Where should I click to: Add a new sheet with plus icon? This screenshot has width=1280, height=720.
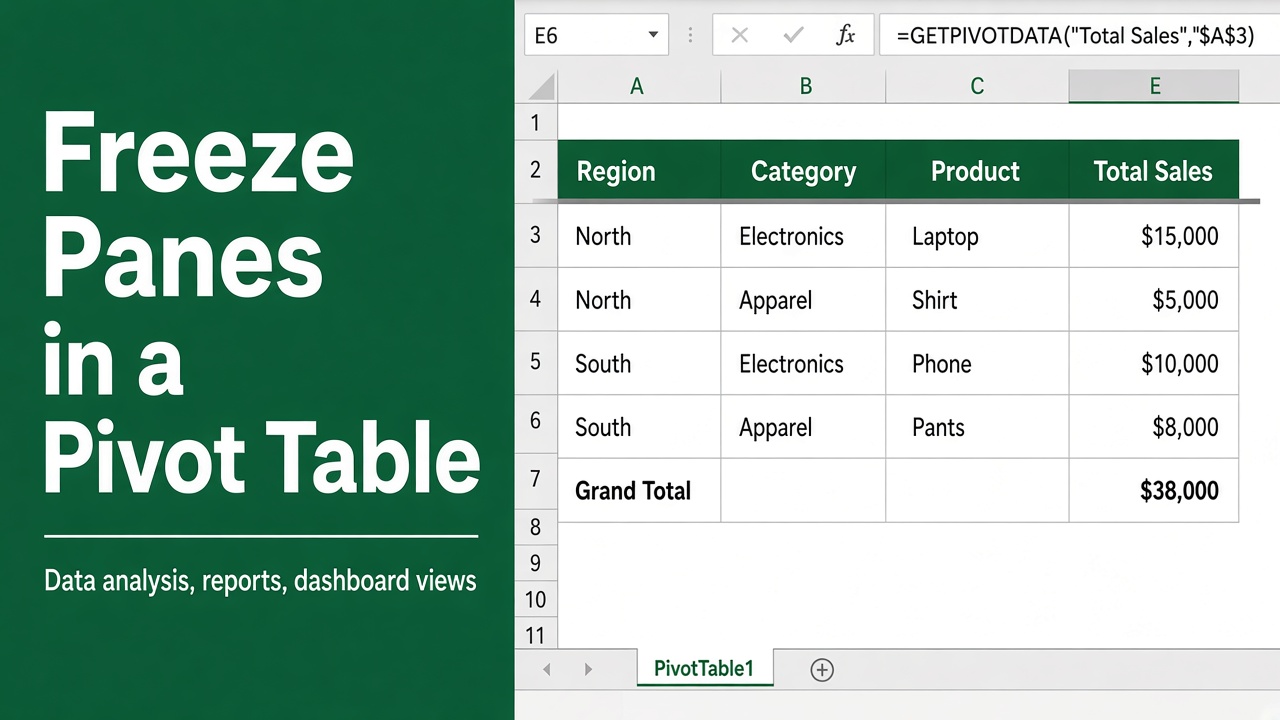click(x=822, y=670)
